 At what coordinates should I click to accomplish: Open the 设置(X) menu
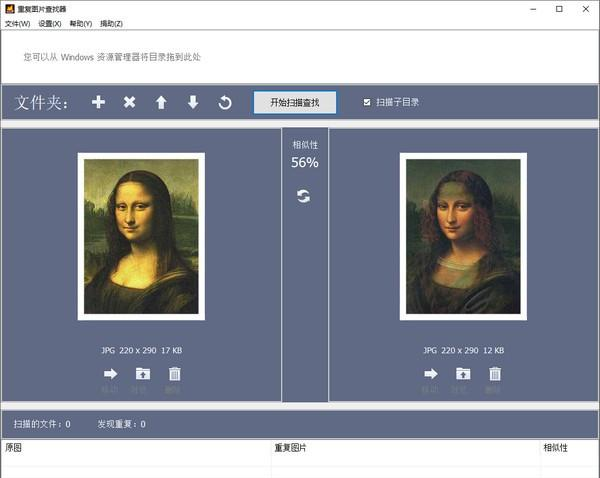pyautogui.click(x=50, y=24)
